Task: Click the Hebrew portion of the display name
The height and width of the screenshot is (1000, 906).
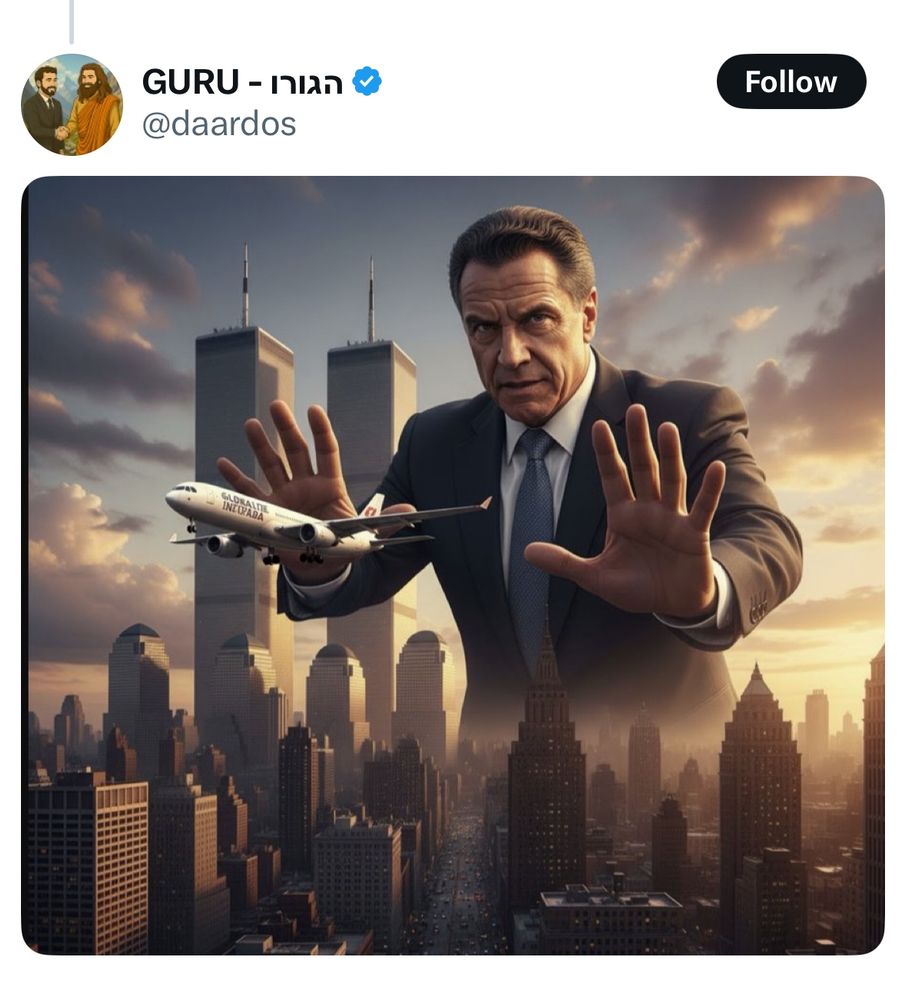Action: (x=307, y=83)
